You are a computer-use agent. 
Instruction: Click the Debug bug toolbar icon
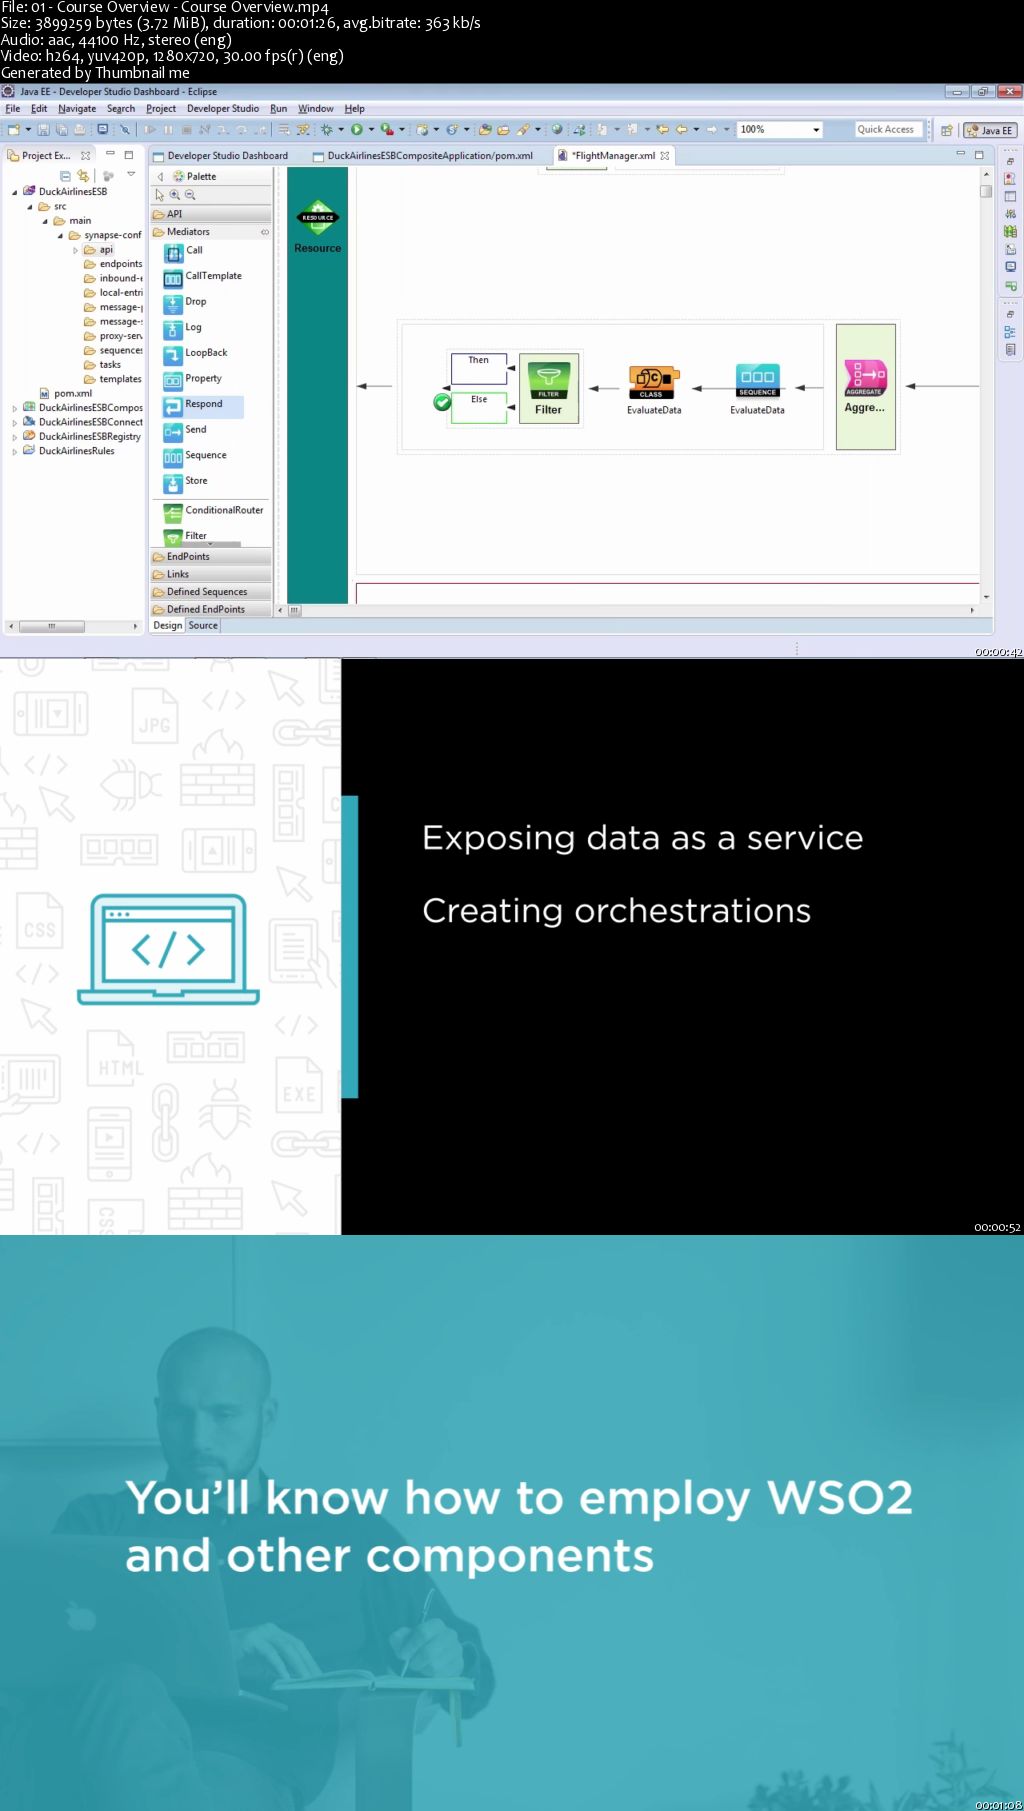tap(327, 129)
